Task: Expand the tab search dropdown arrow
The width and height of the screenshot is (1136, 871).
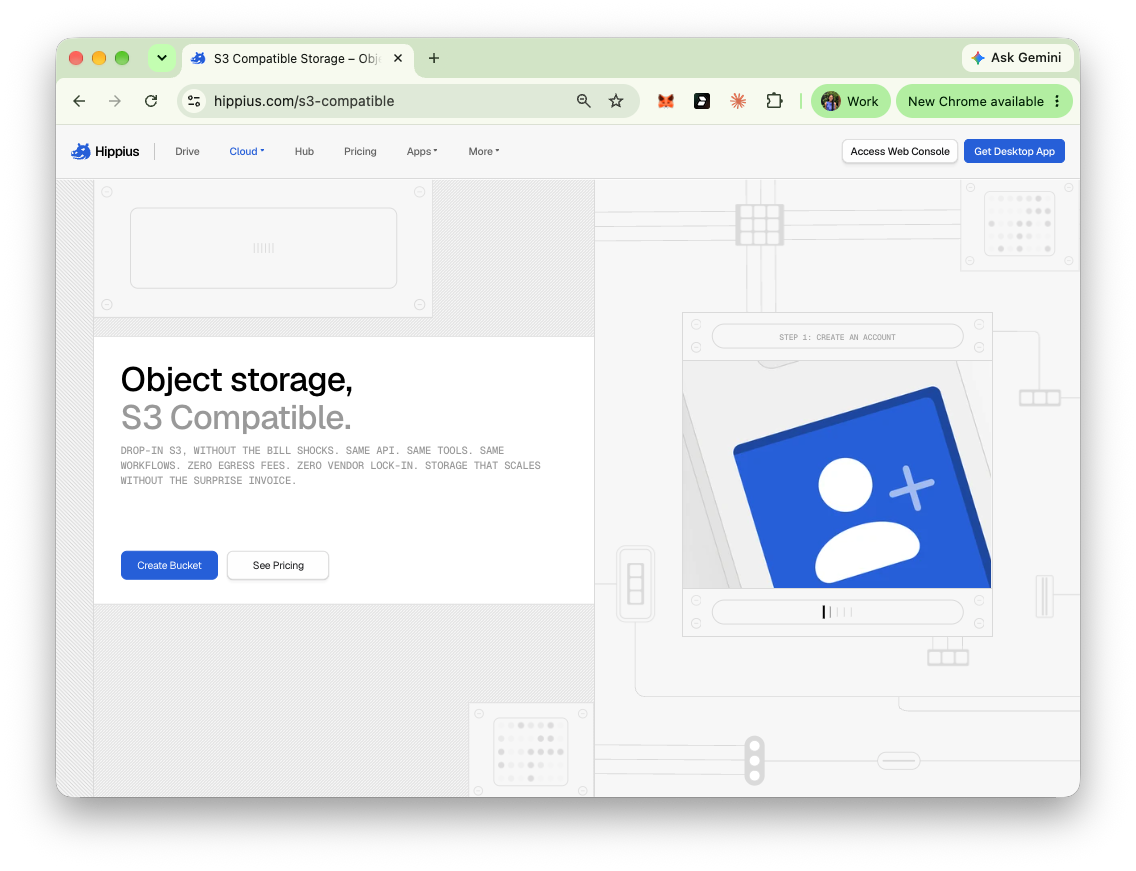Action: [162, 59]
